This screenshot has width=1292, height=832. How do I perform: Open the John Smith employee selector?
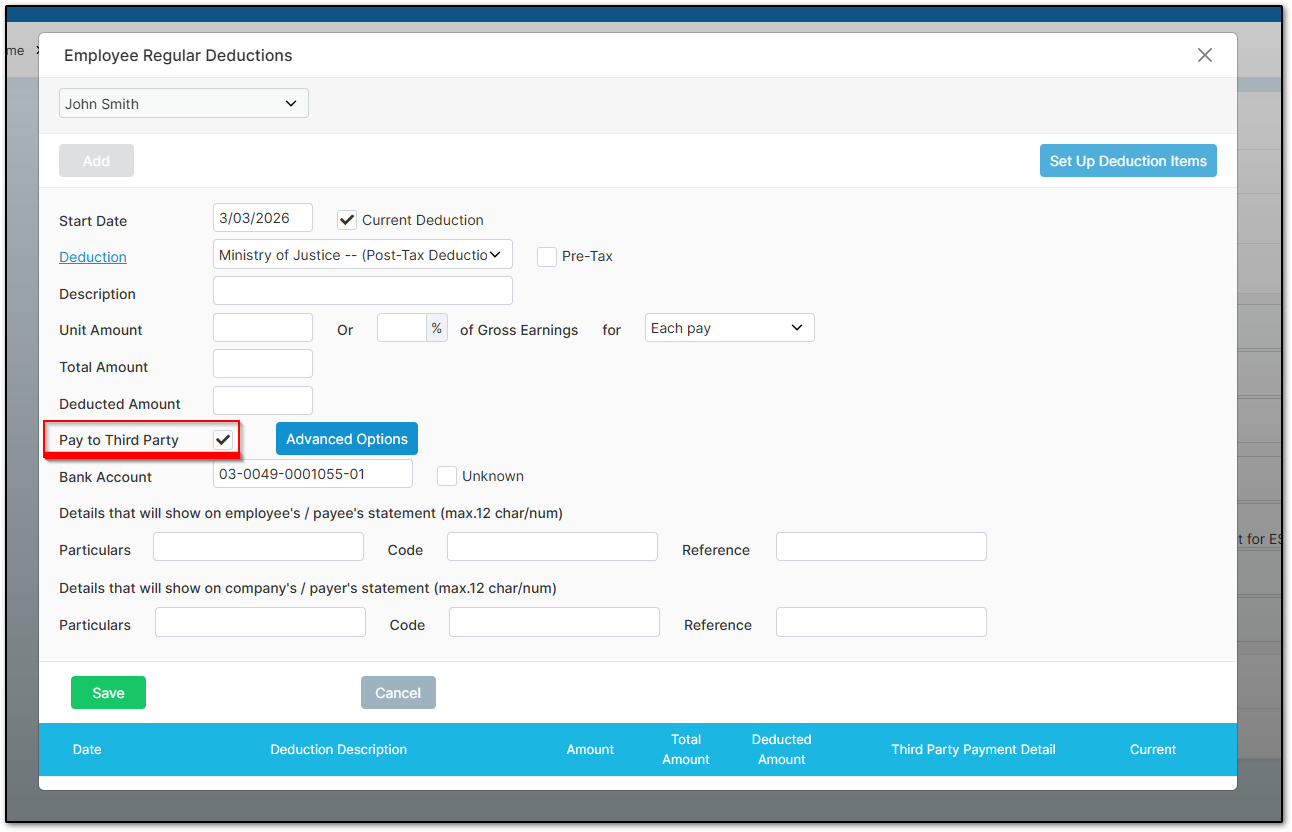click(x=183, y=103)
